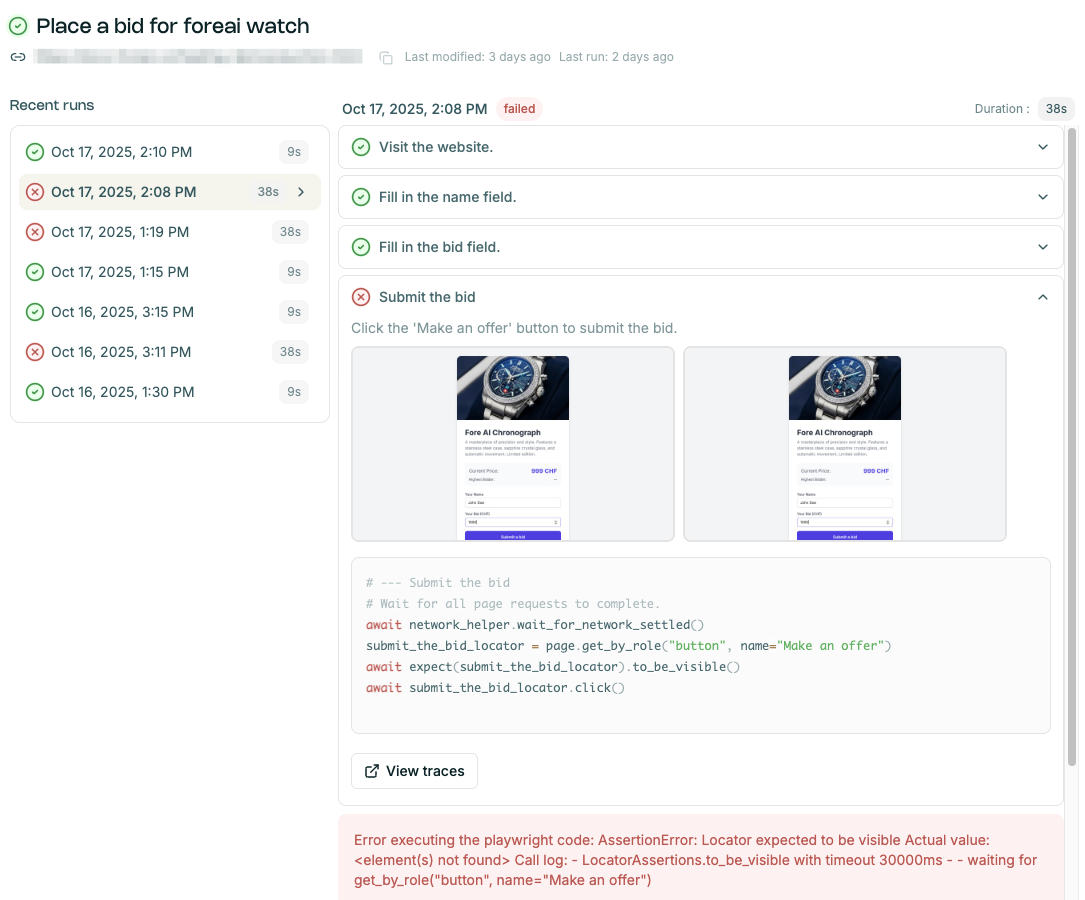Click the red status icon of Oct 17, 1:19 PM run

coord(35,232)
